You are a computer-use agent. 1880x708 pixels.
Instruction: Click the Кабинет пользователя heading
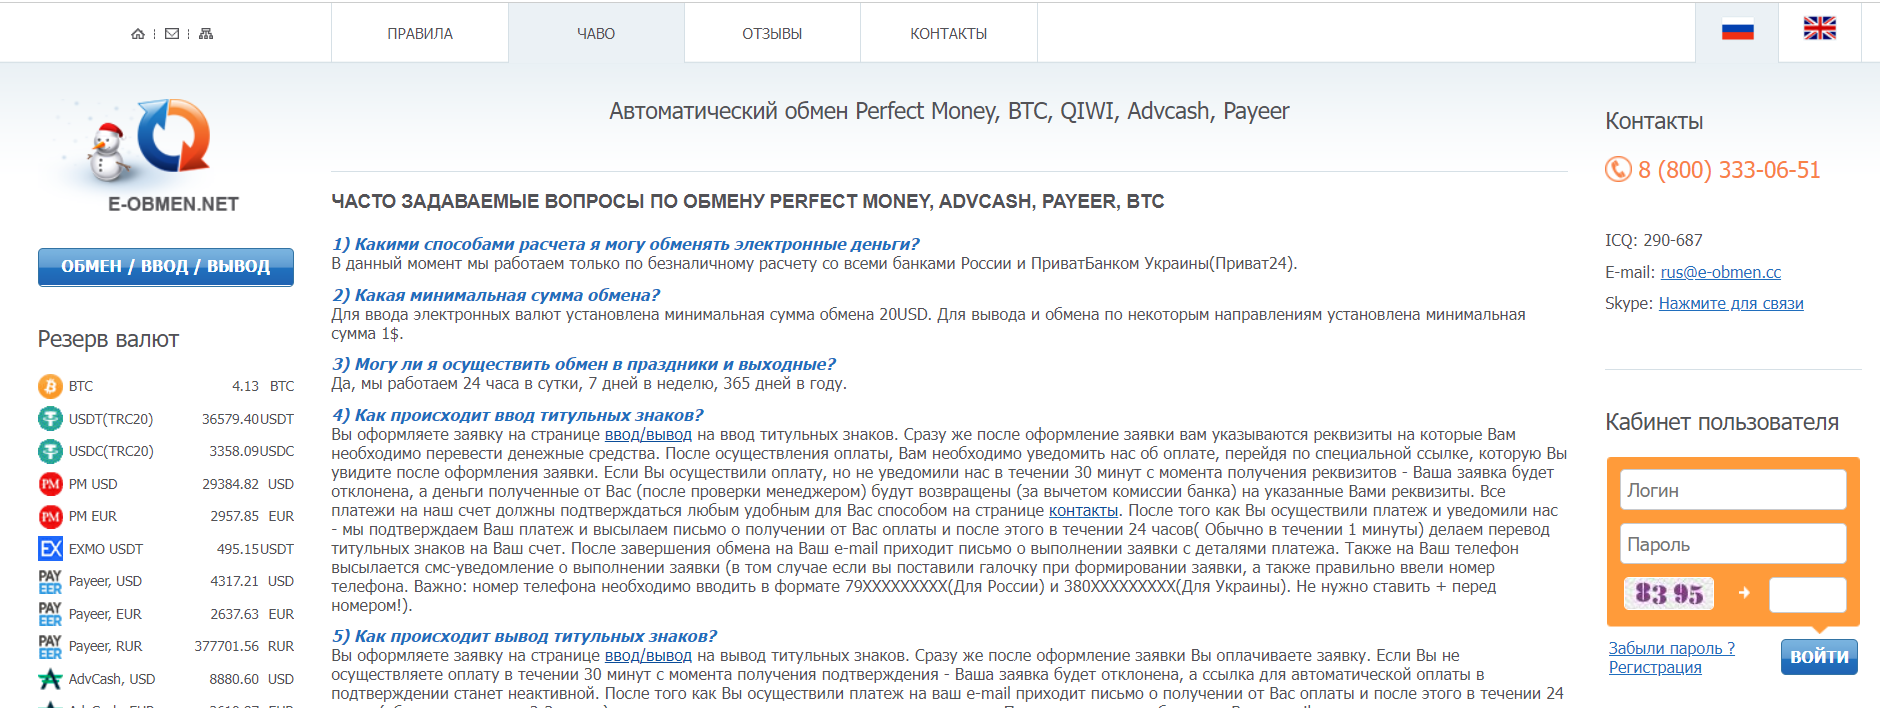(x=1722, y=422)
